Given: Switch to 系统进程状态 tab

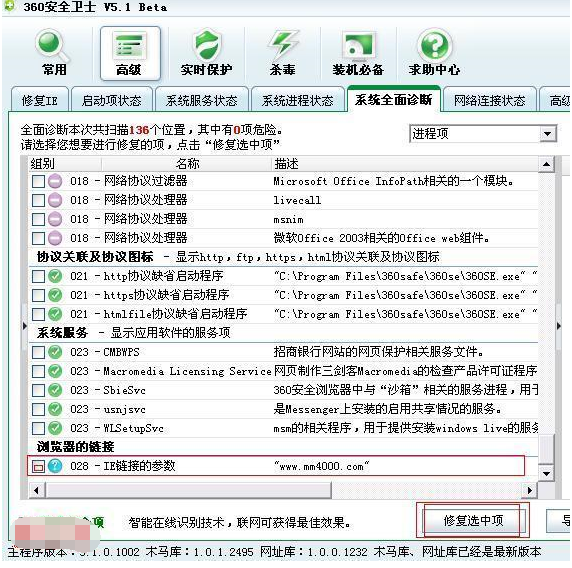Looking at the screenshot, I should pyautogui.click(x=298, y=100).
